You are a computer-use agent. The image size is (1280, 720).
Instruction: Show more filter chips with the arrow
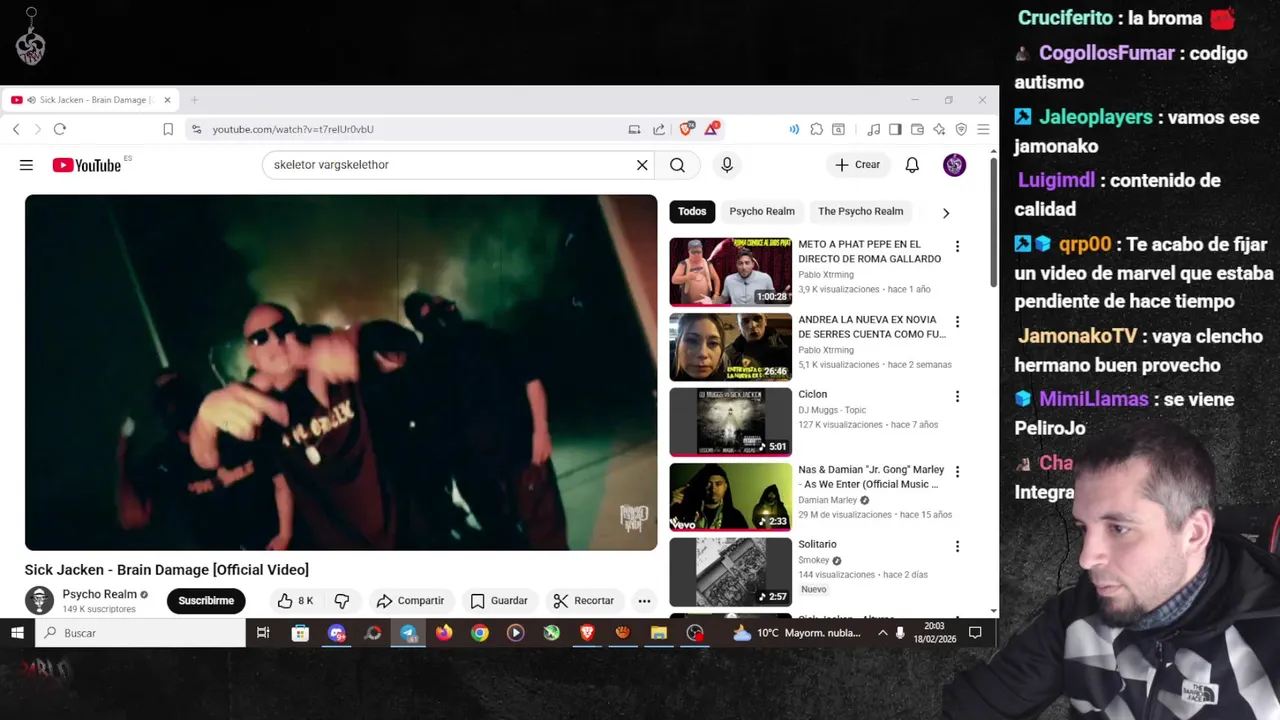pyautogui.click(x=946, y=212)
